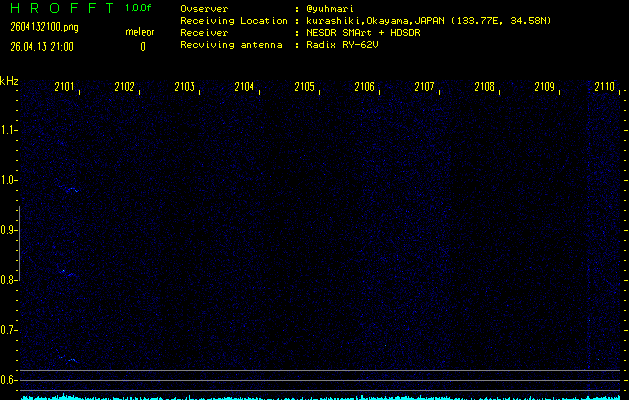This screenshot has height=400, width=629.
Task: Click the 2106 time marker
Action: 364,87
